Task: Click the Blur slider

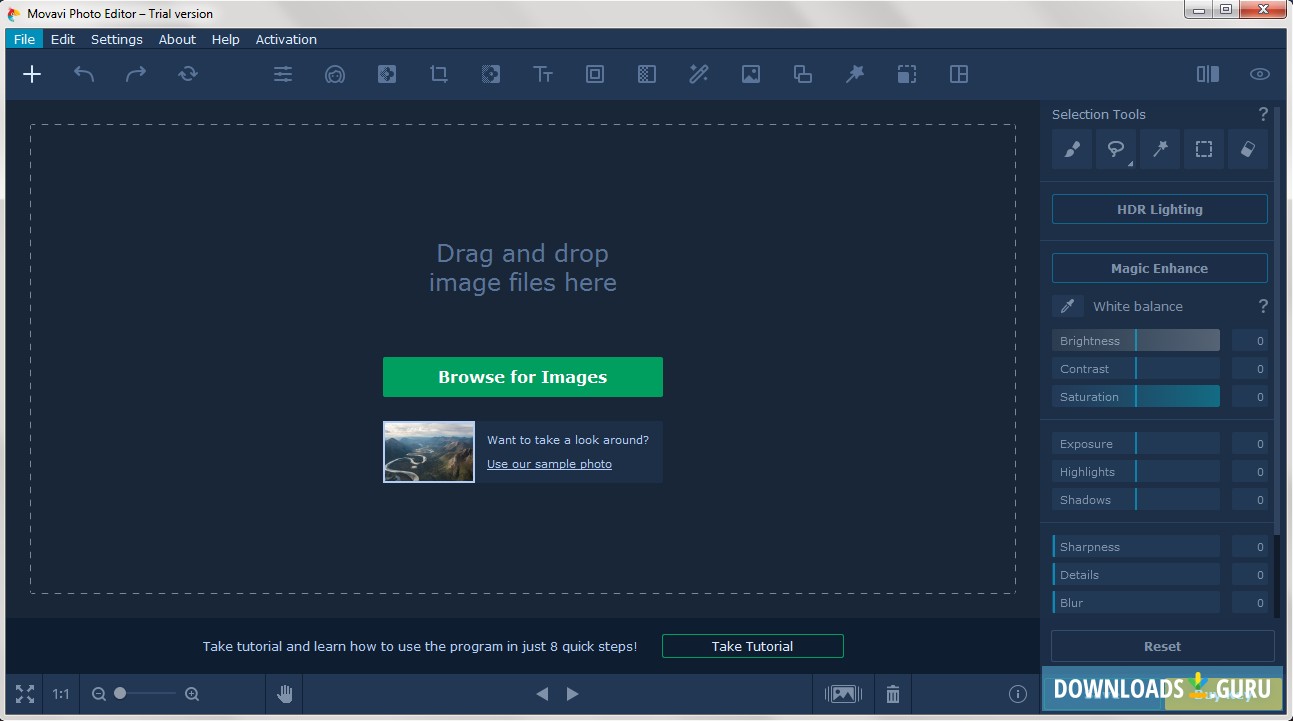Action: pos(1136,603)
